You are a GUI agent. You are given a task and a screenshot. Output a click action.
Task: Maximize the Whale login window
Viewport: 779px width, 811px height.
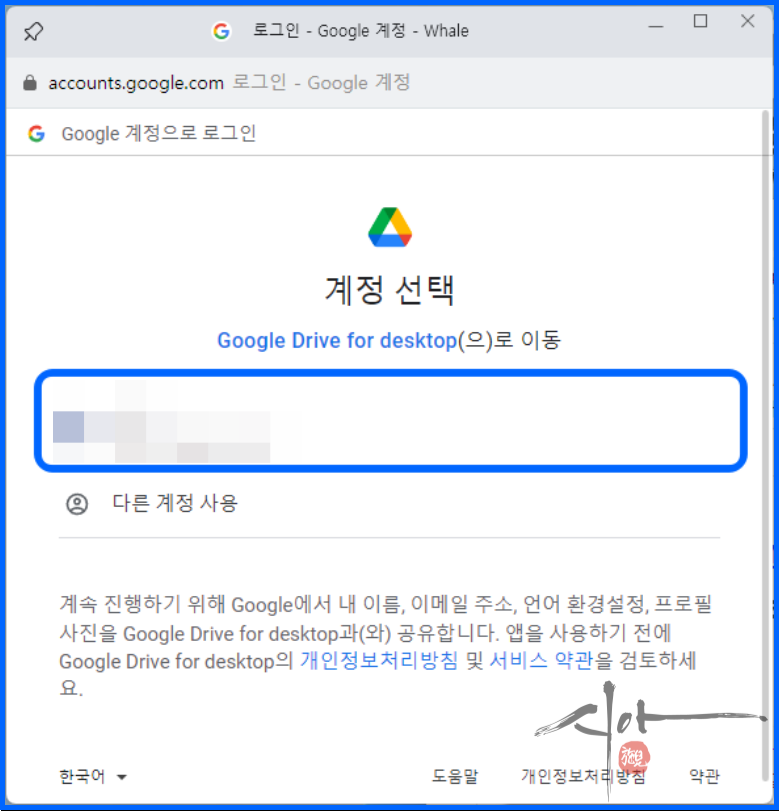pyautogui.click(x=700, y=22)
